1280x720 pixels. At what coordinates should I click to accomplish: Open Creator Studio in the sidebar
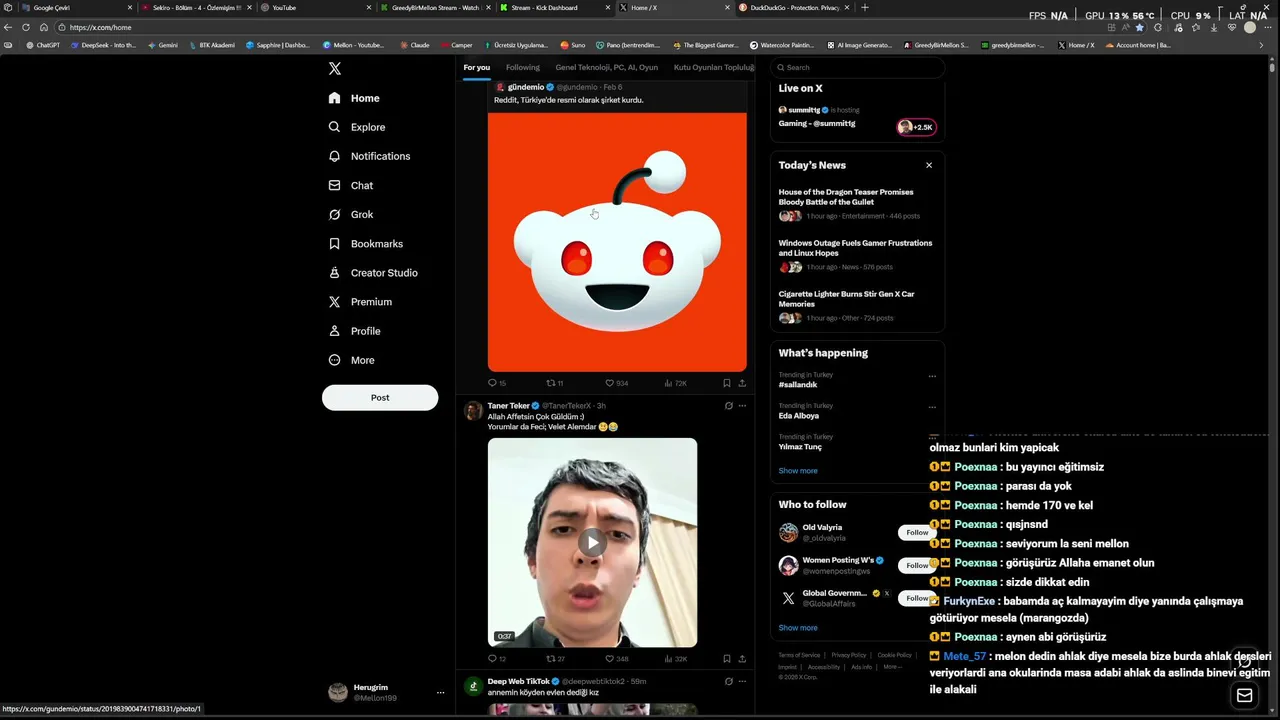373,272
